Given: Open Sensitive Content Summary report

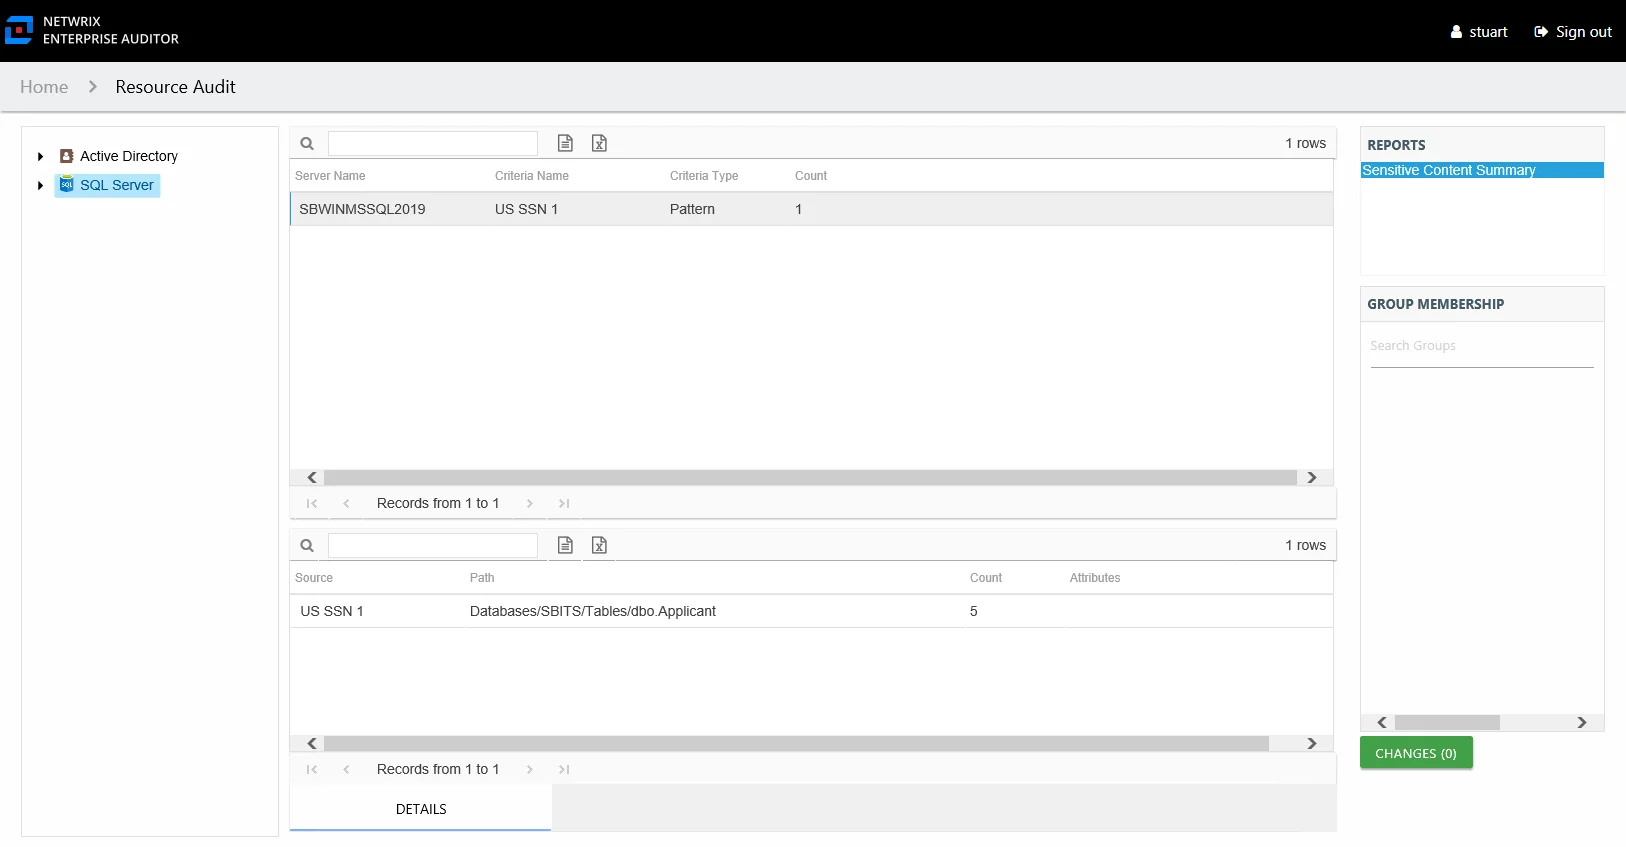Looking at the screenshot, I should tap(1482, 170).
